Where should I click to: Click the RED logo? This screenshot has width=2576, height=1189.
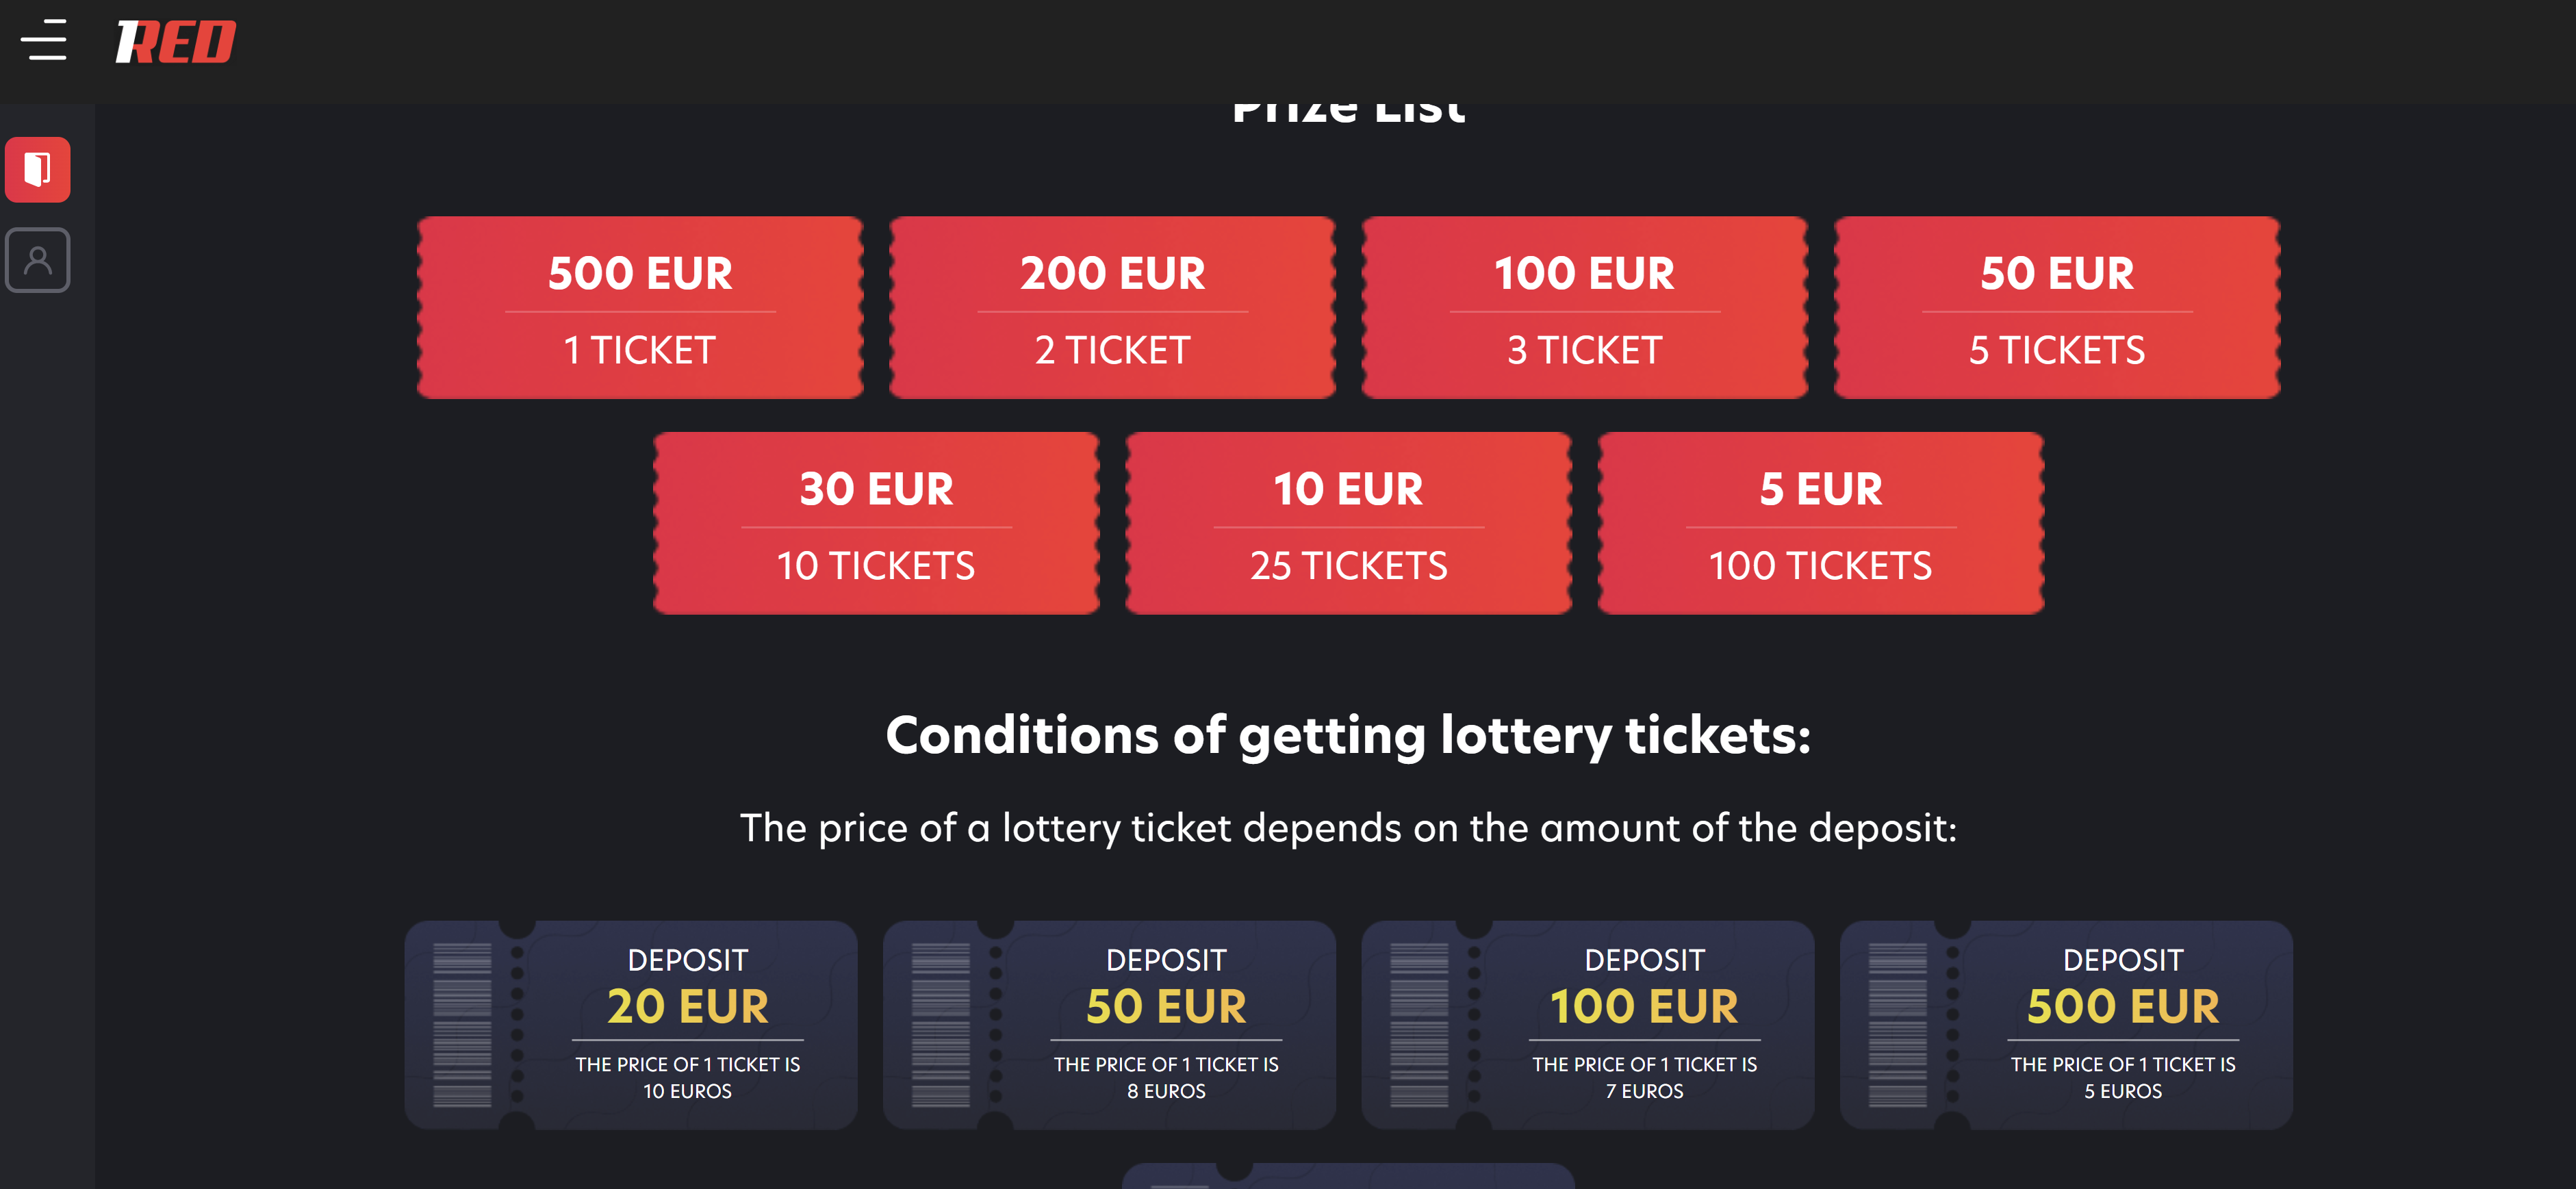coord(175,42)
